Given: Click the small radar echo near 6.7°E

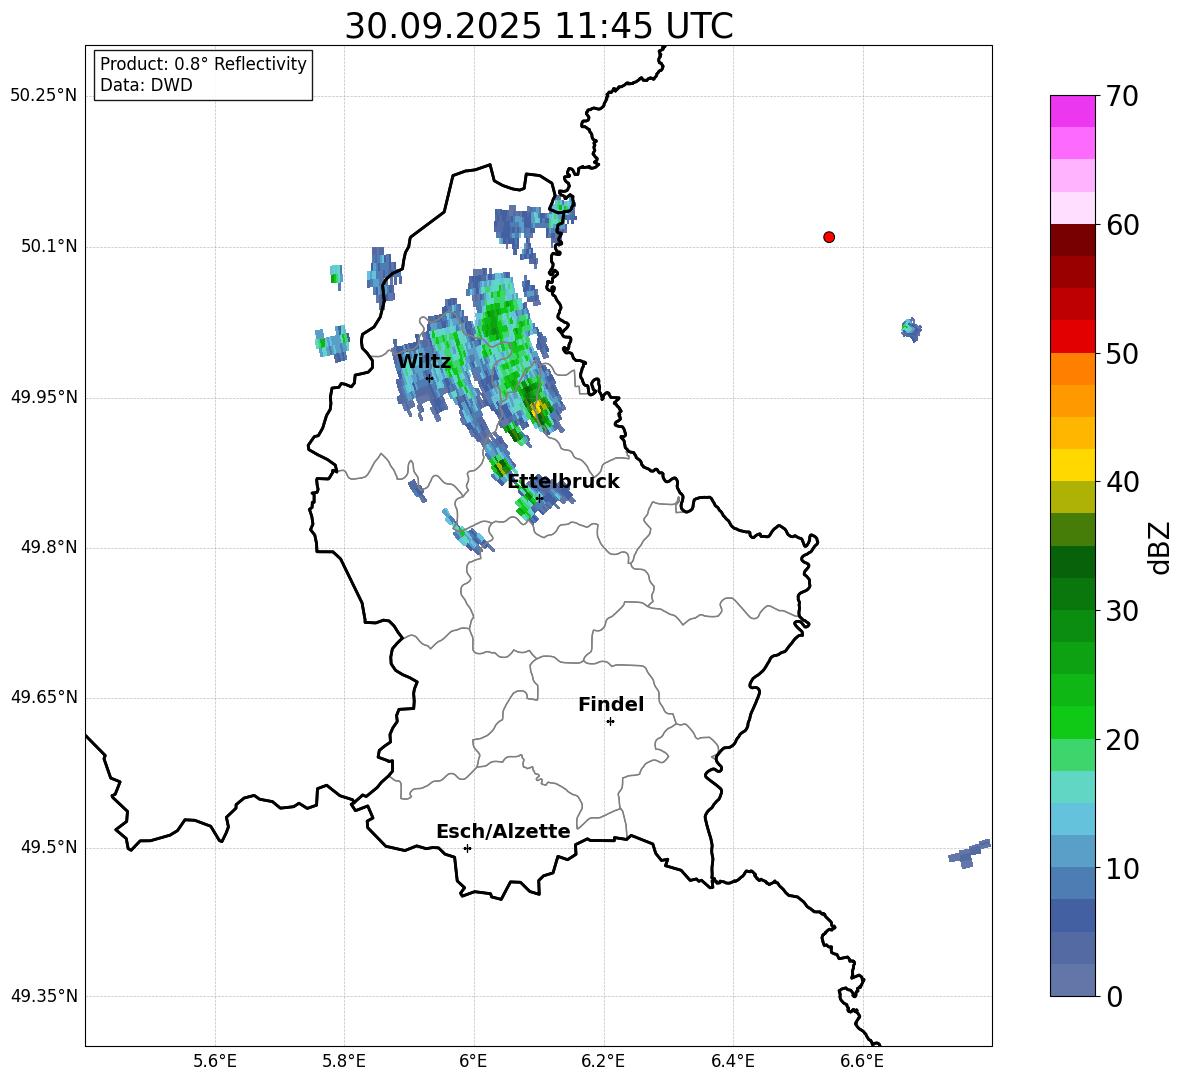Looking at the screenshot, I should coord(911,329).
